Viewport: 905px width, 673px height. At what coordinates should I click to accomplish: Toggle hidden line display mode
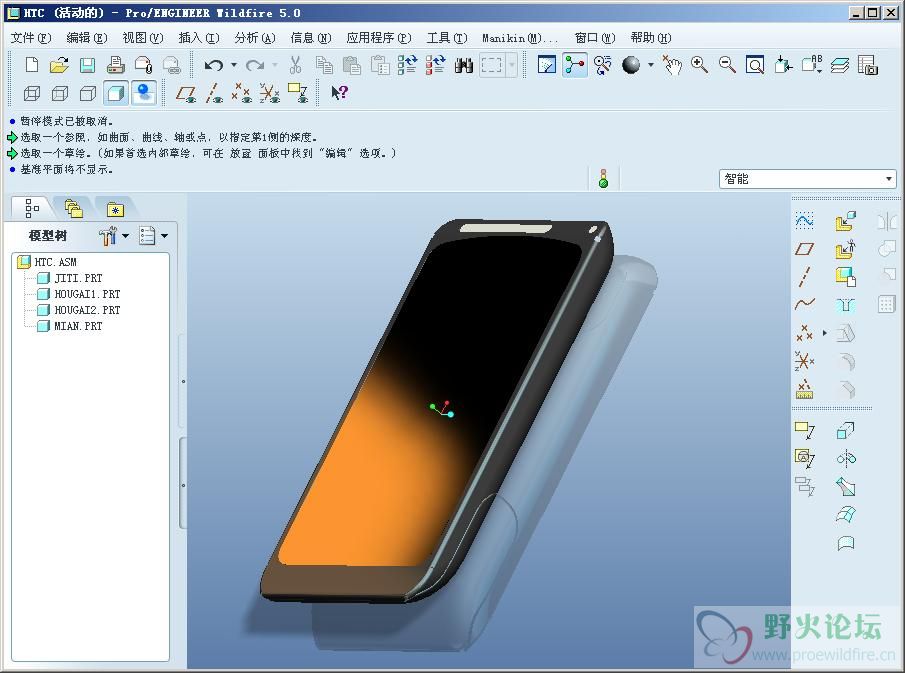pos(60,93)
